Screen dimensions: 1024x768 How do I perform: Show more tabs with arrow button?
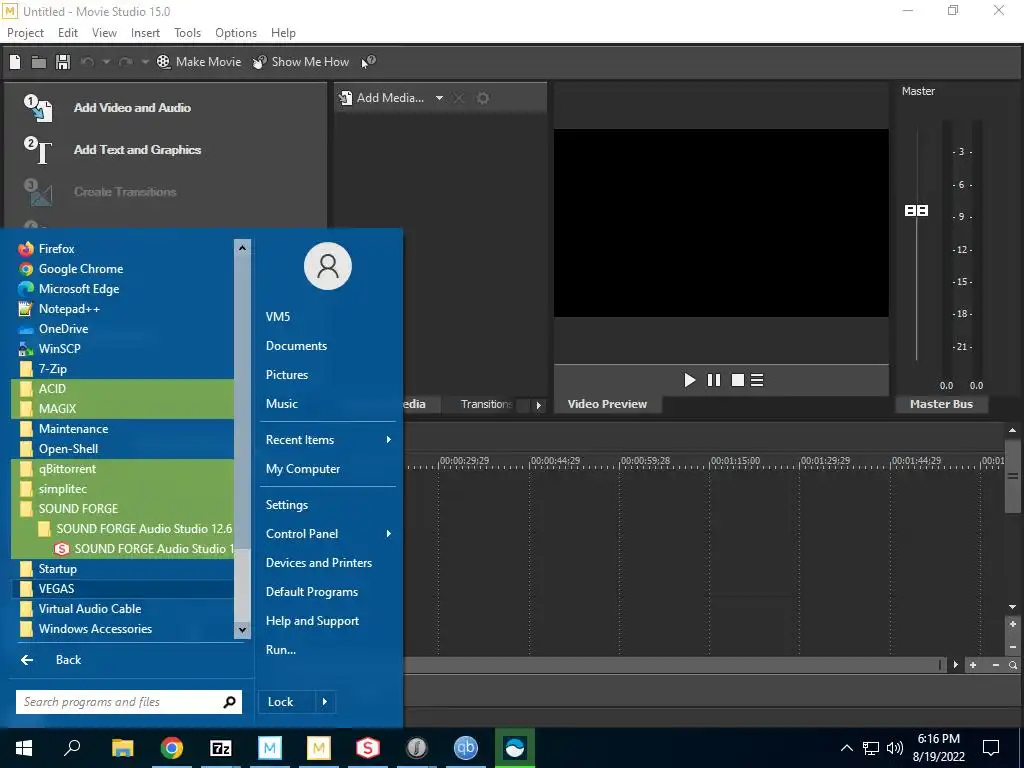click(538, 405)
